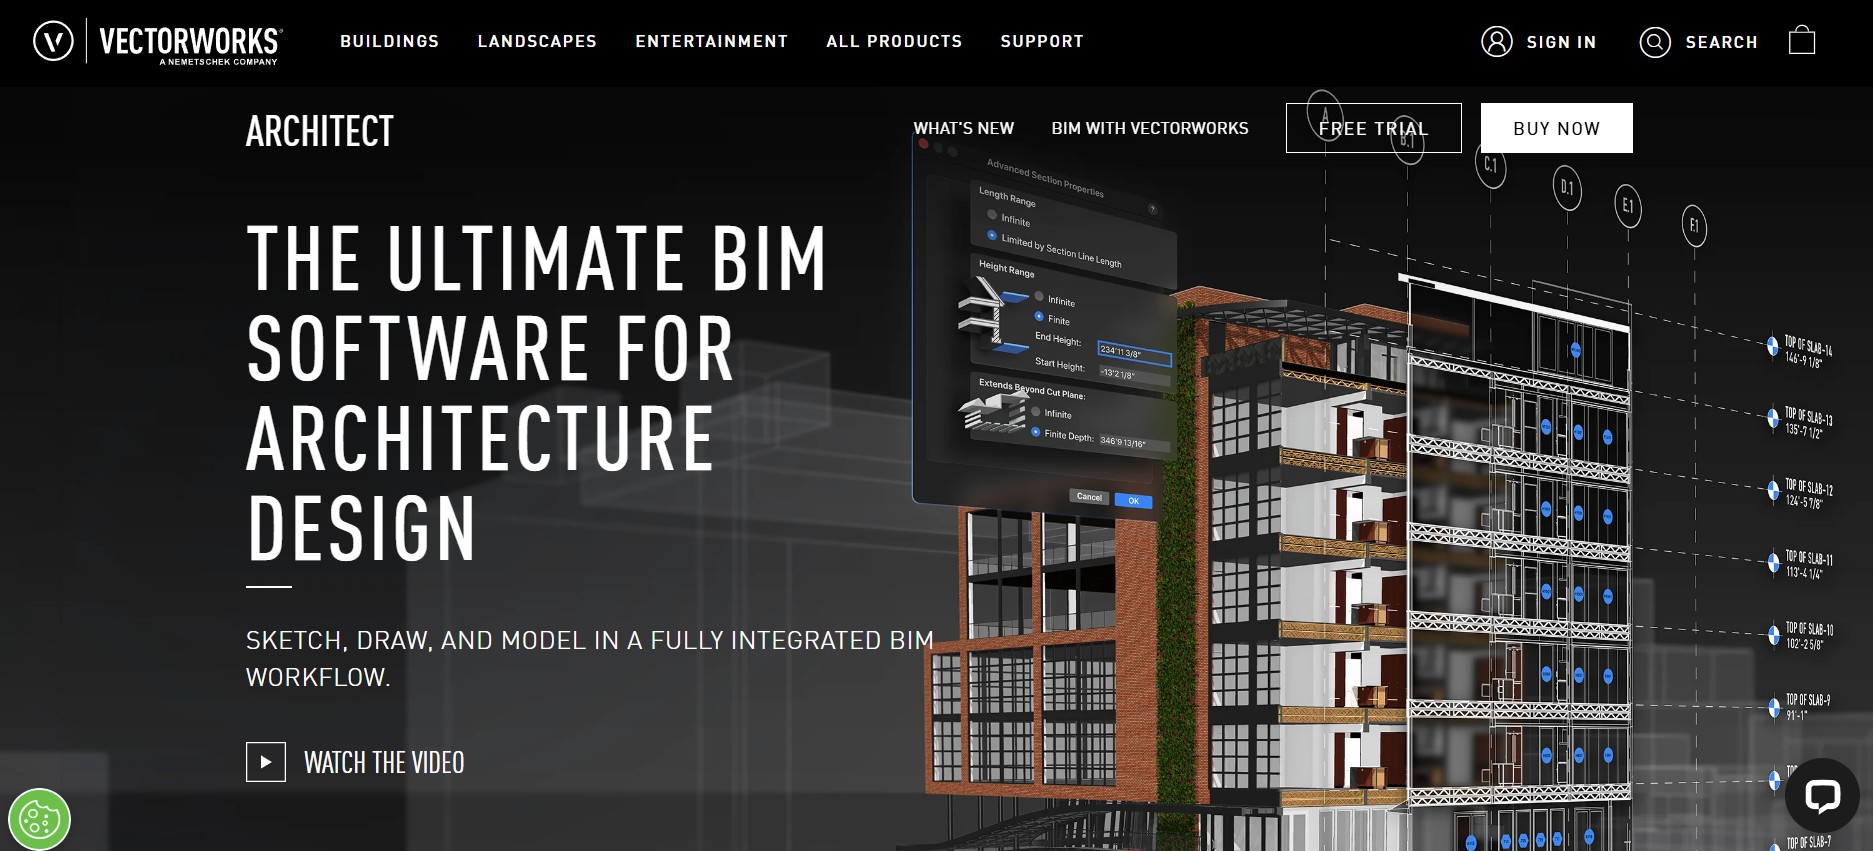Open the Entertainment menu
The image size is (1873, 851).
click(x=712, y=41)
